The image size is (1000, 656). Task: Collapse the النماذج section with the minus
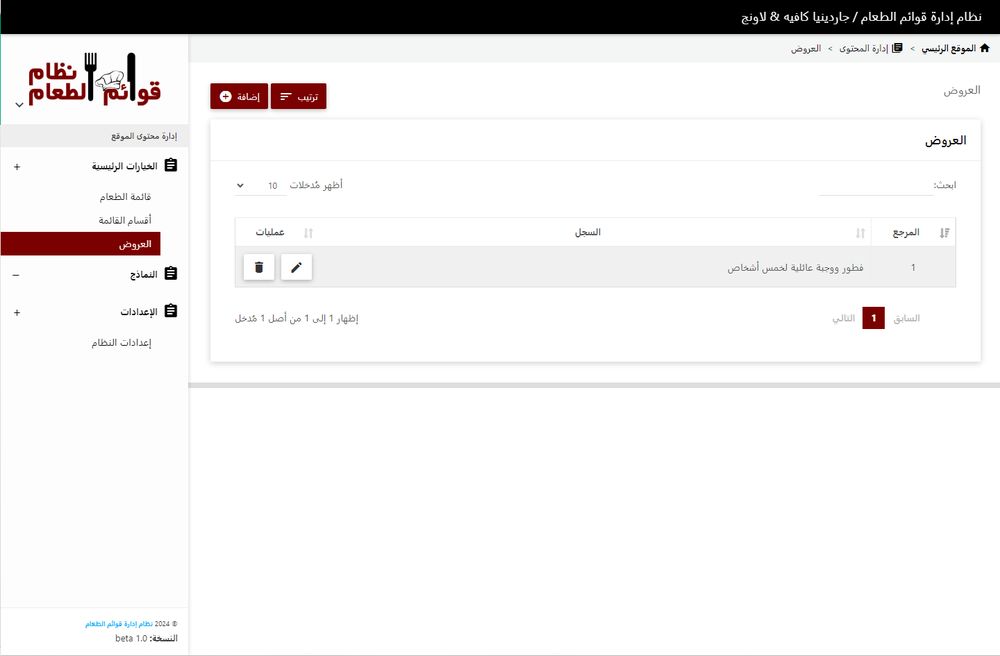(x=16, y=273)
